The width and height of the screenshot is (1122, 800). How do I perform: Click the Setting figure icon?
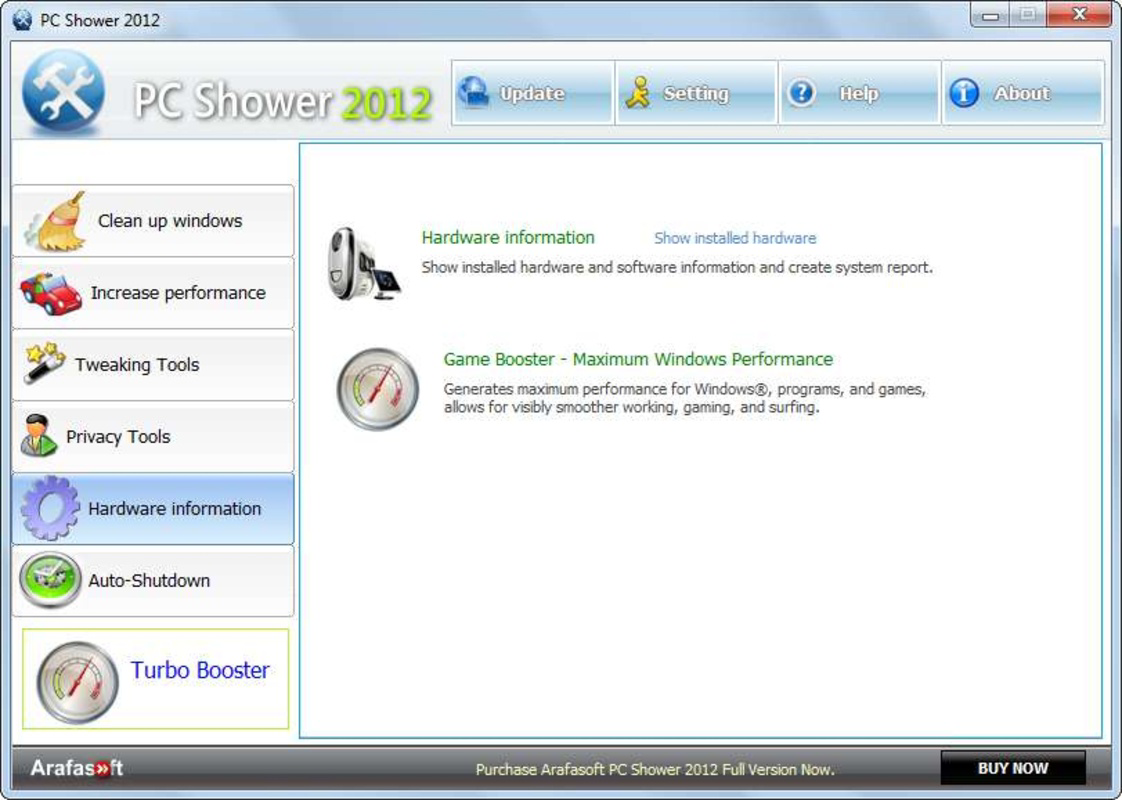(638, 92)
